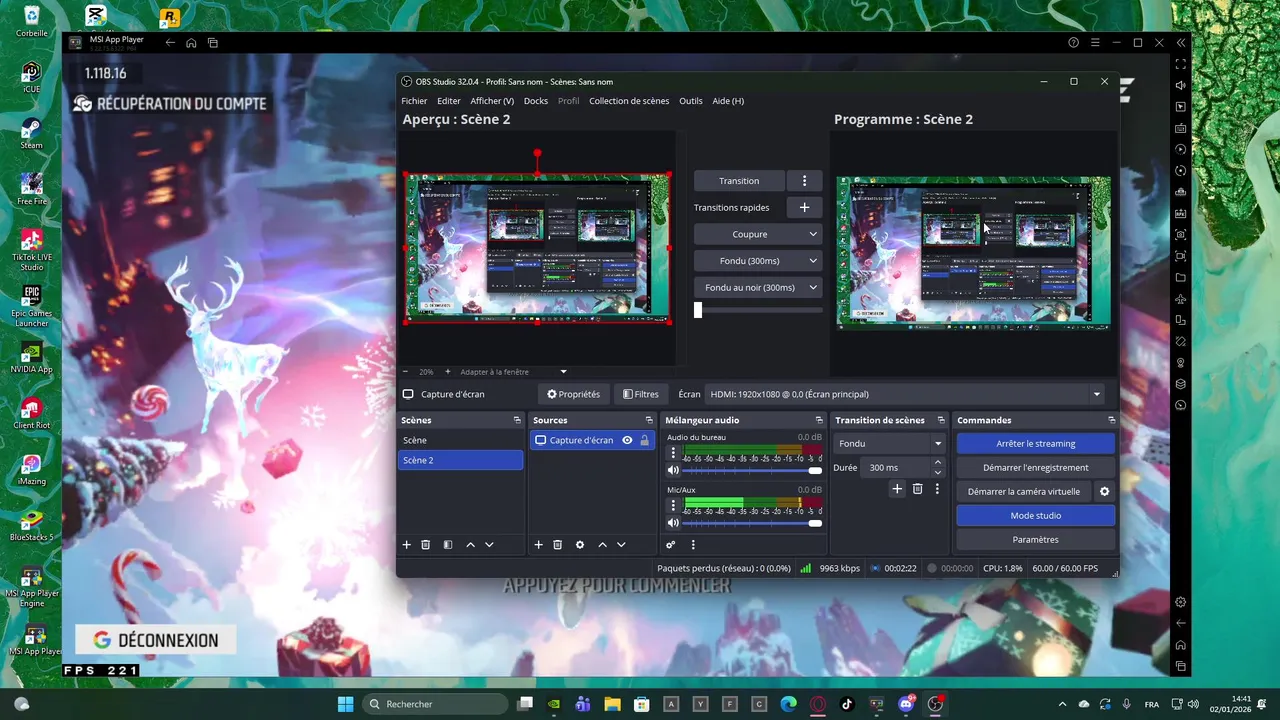Increase Durée value with up arrow
1280x720 pixels.
(x=937, y=462)
